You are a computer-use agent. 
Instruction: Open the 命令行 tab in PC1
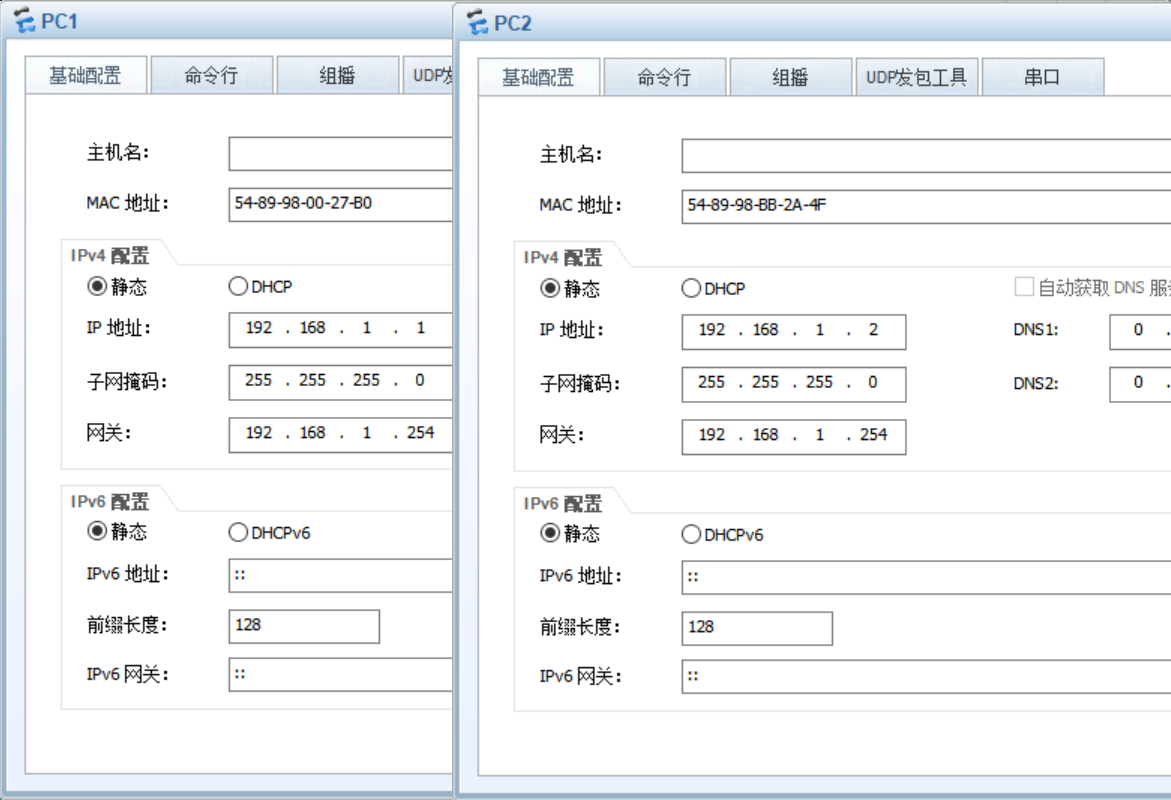[211, 76]
